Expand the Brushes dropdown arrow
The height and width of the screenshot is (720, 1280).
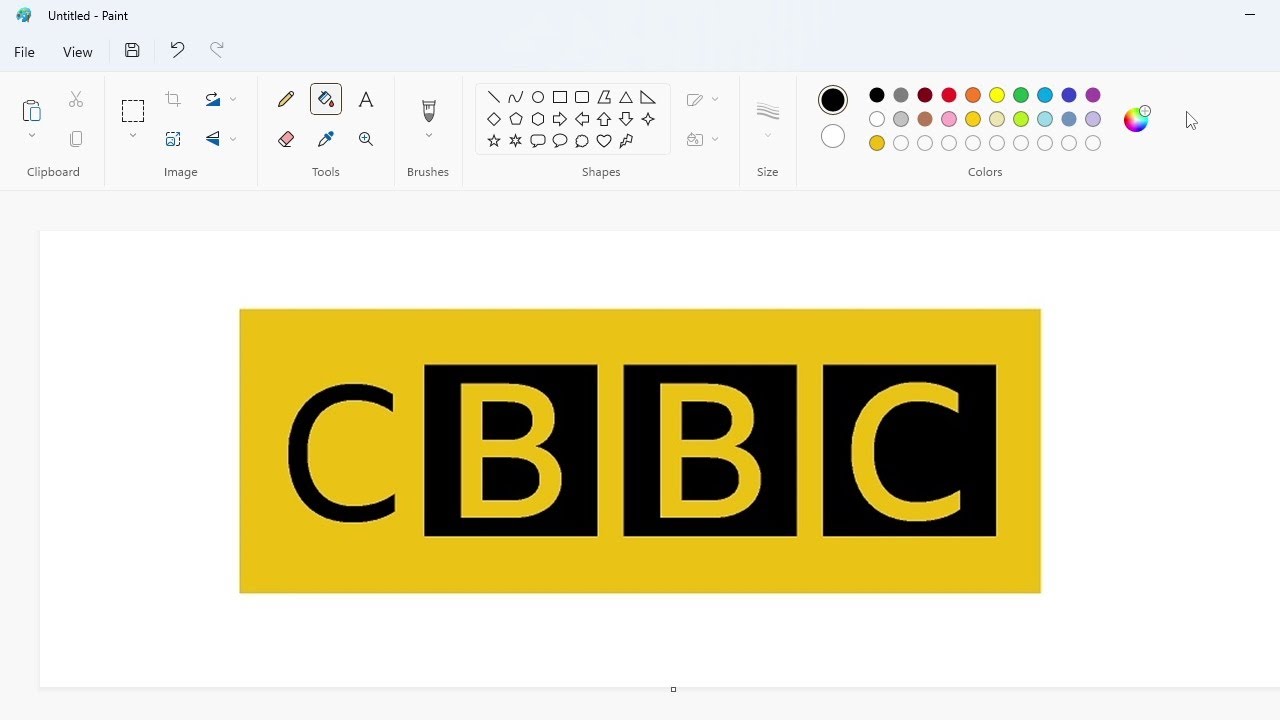[x=429, y=136]
